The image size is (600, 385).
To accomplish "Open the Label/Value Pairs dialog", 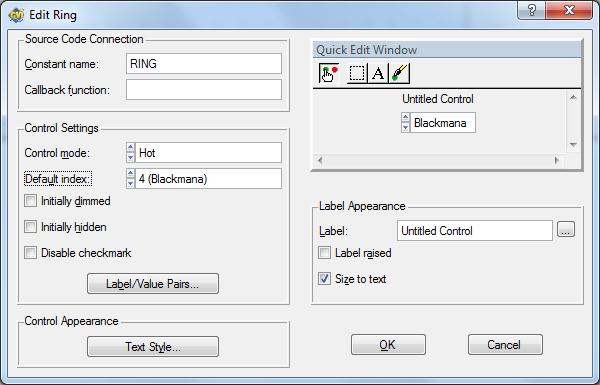I will [153, 284].
